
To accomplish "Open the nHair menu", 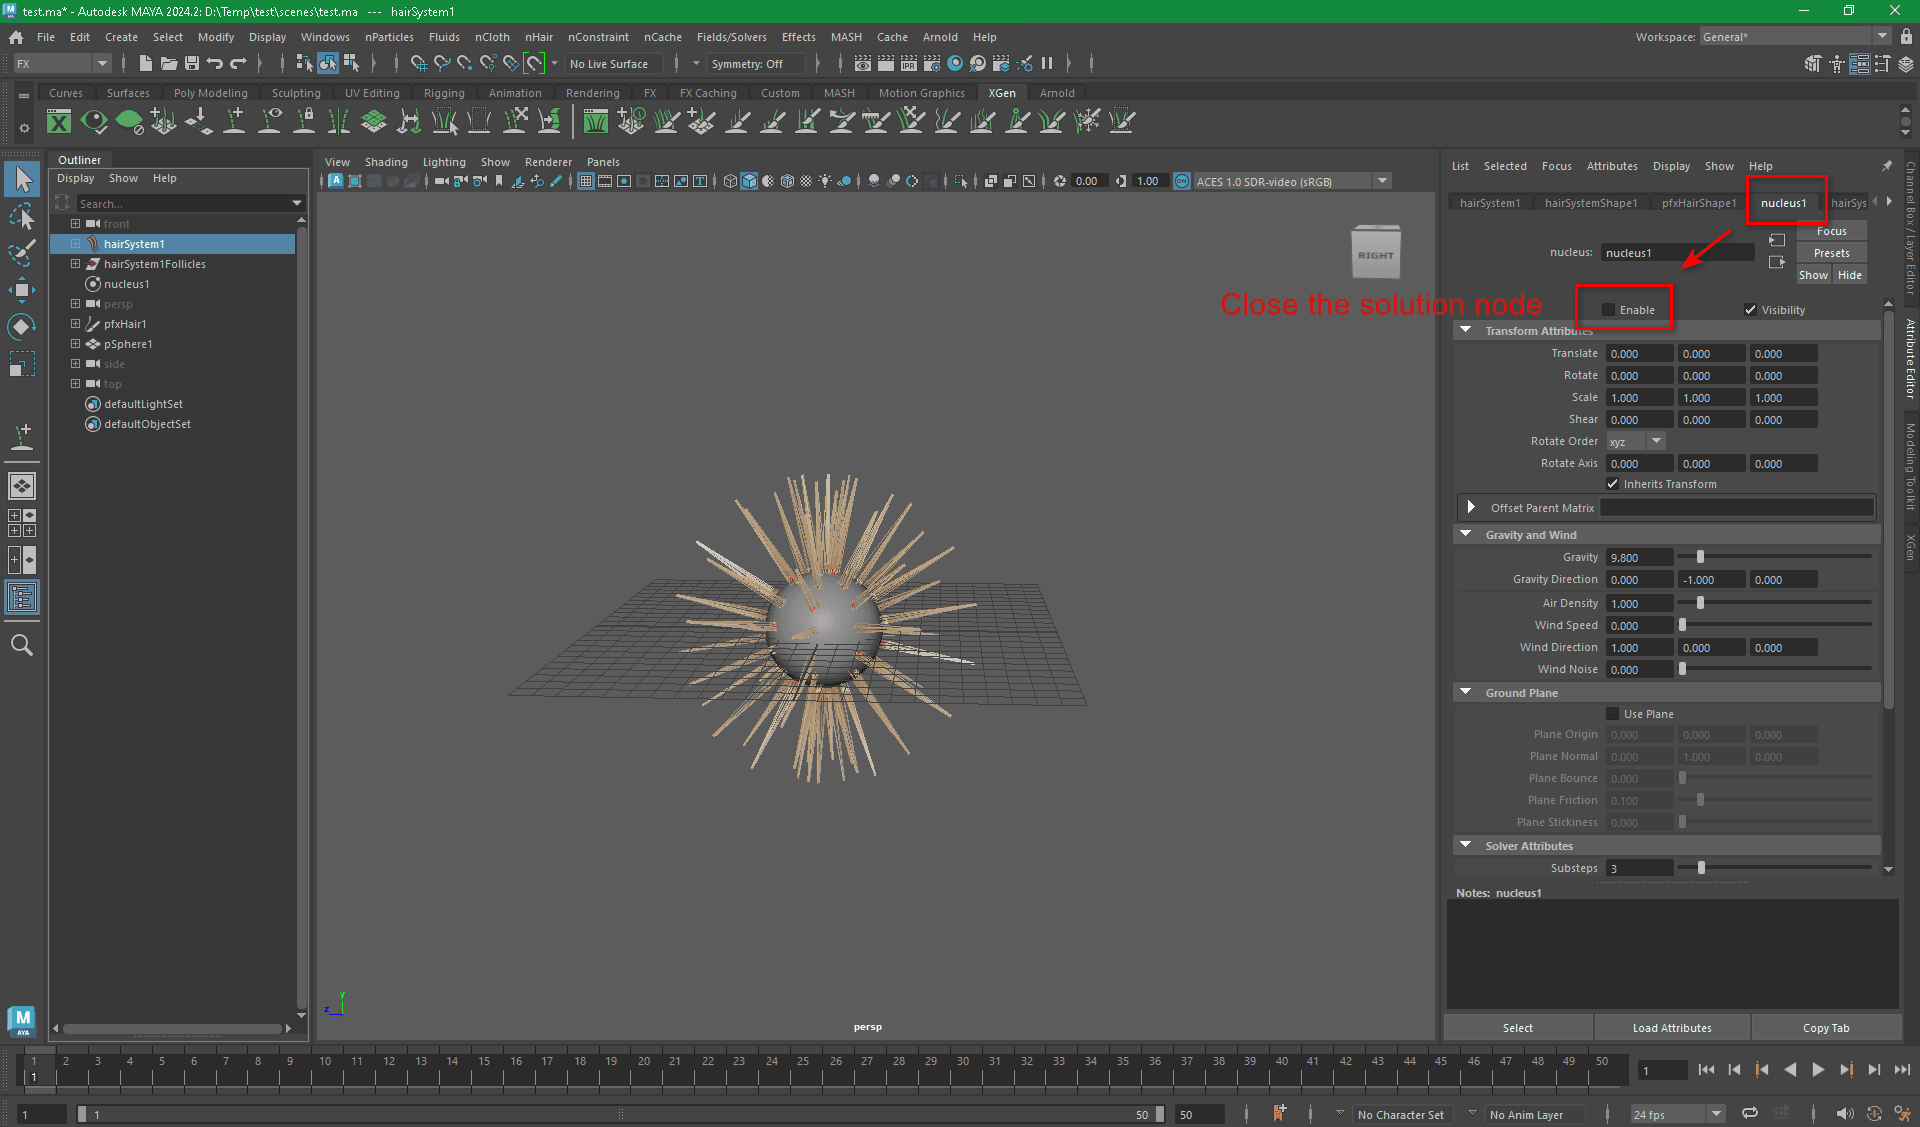I will (x=538, y=37).
